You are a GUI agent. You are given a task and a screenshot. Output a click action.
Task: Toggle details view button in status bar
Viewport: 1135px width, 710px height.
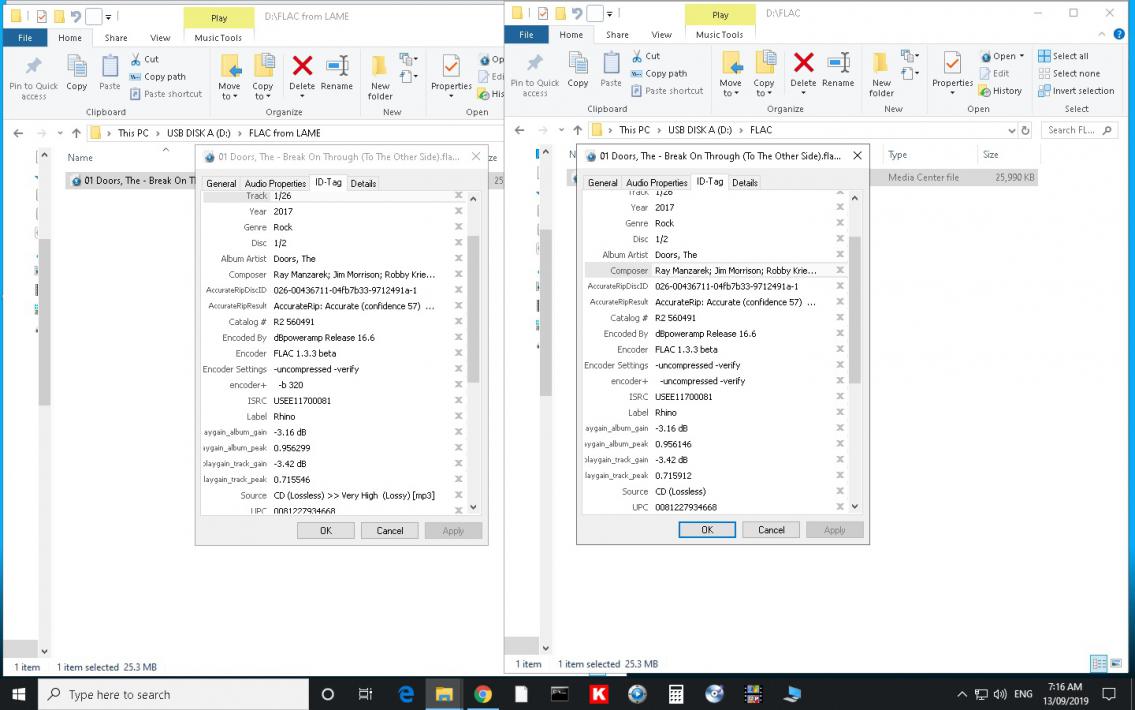[1099, 663]
